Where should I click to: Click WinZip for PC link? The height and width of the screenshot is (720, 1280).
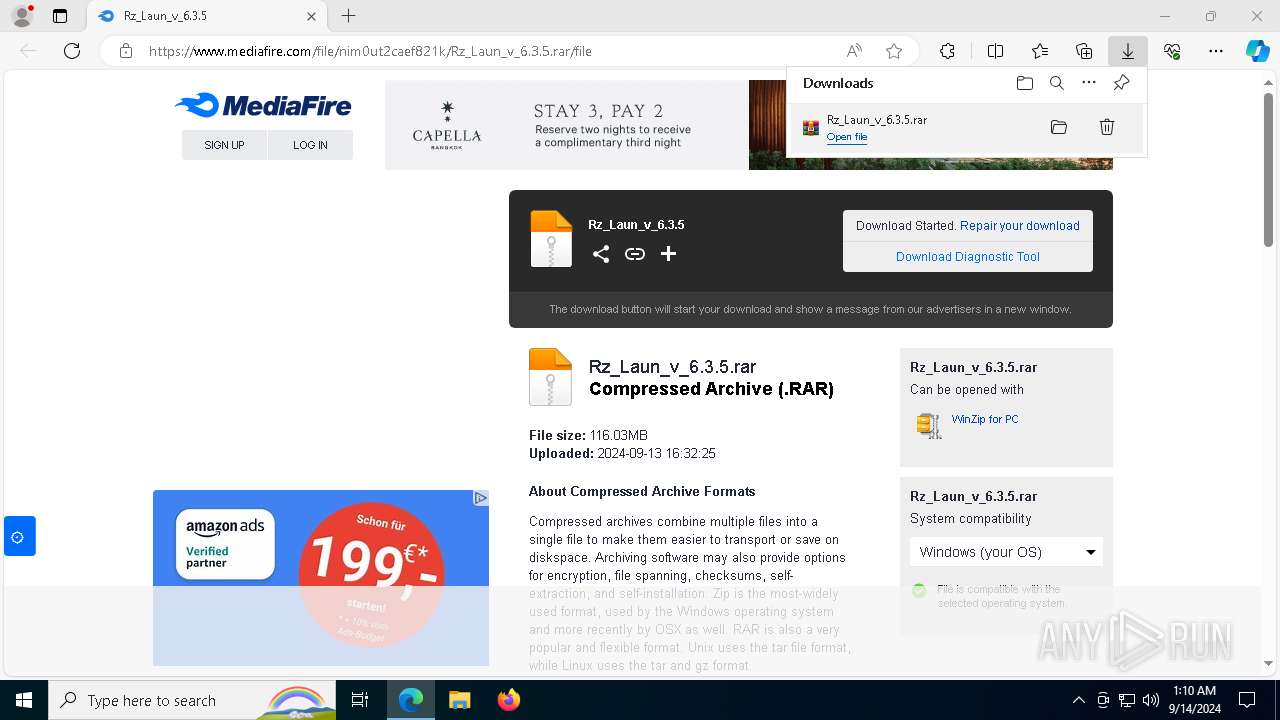click(985, 420)
